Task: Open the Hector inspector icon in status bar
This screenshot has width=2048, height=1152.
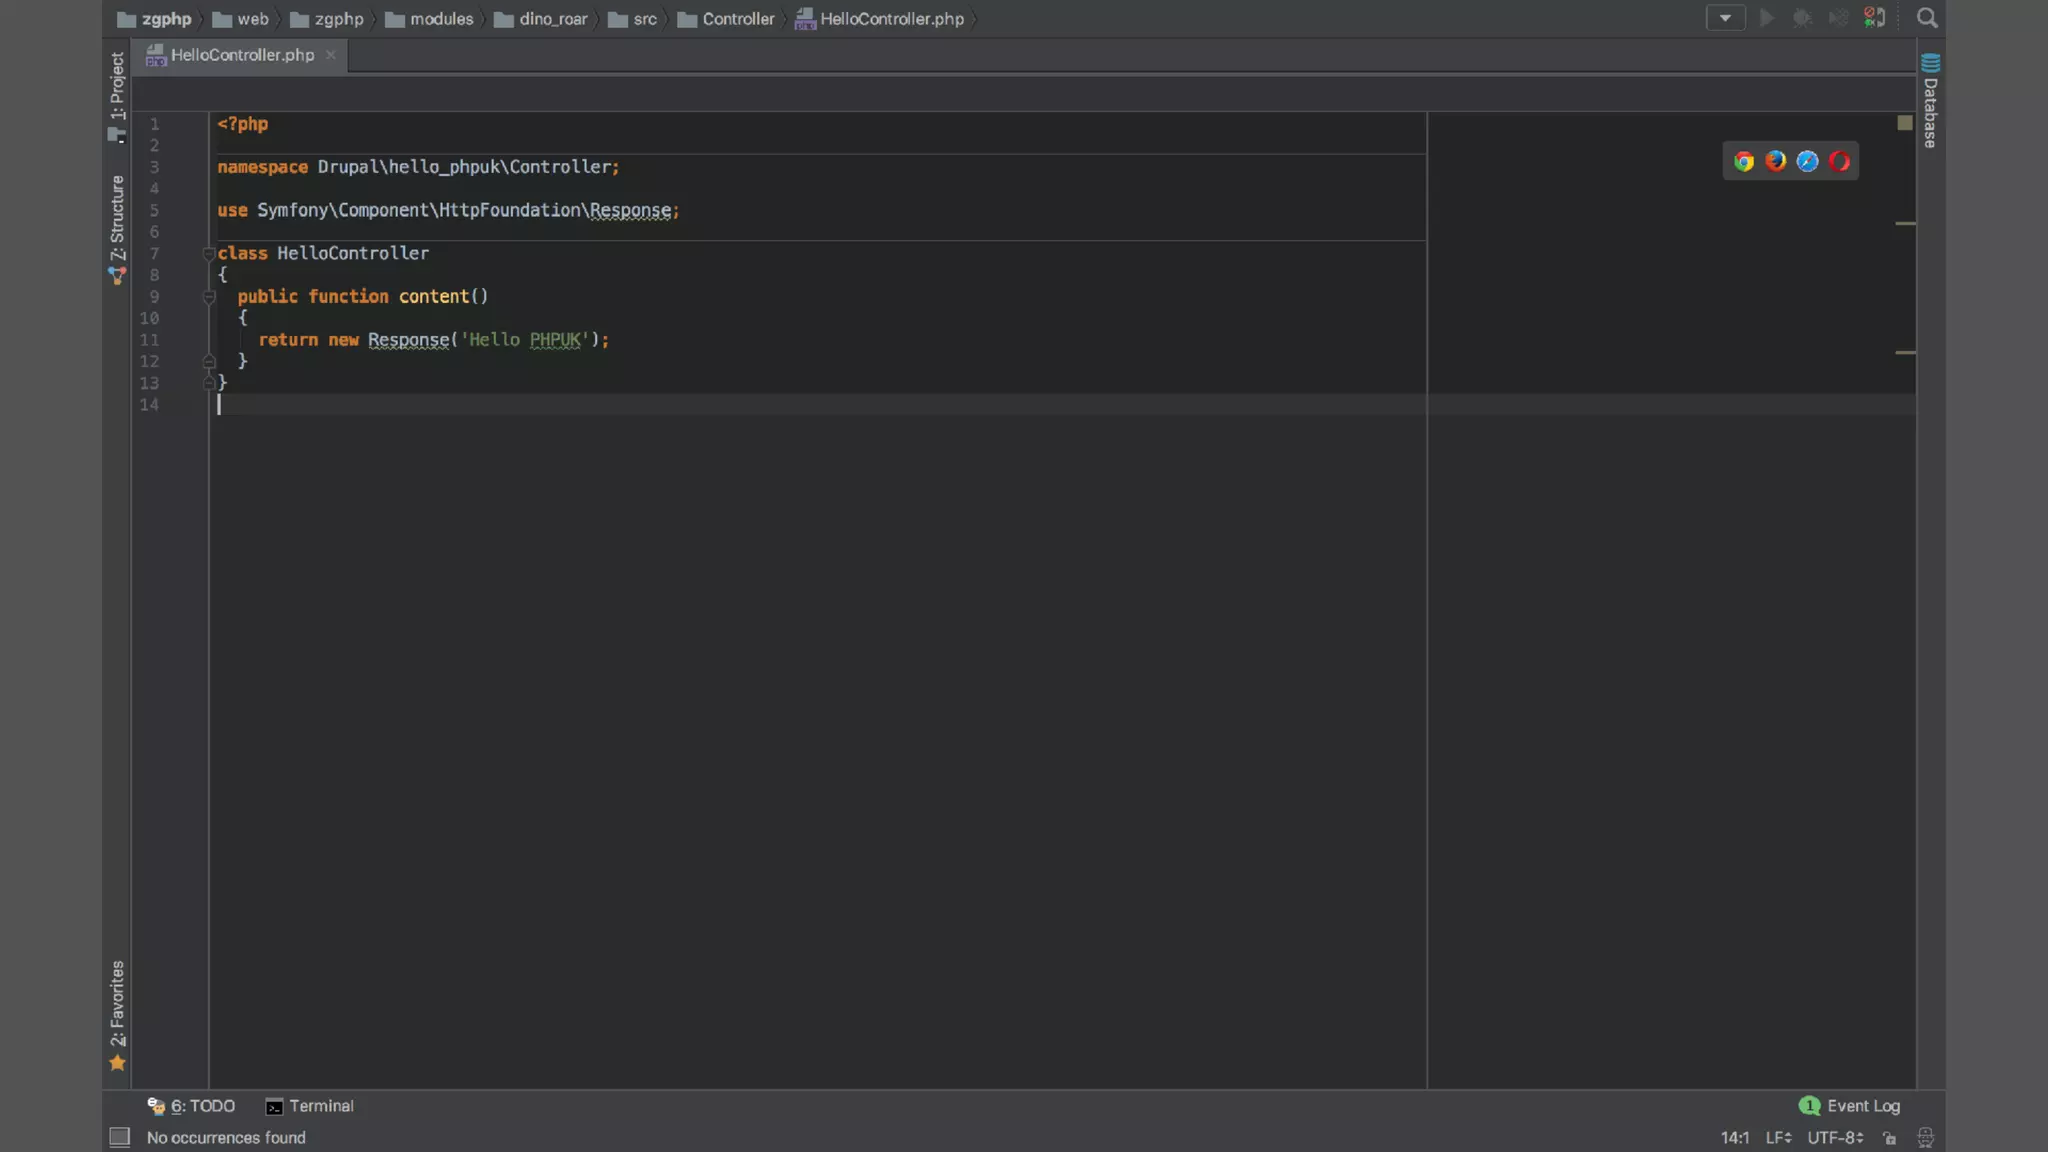Action: pos(1925,1138)
